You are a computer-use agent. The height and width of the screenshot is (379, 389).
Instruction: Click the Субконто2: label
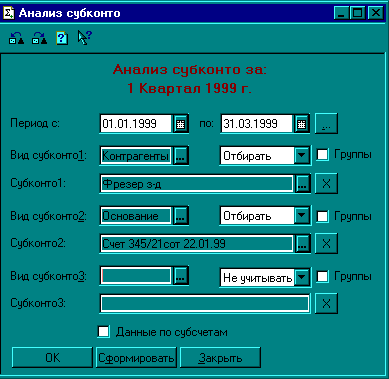tap(38, 243)
